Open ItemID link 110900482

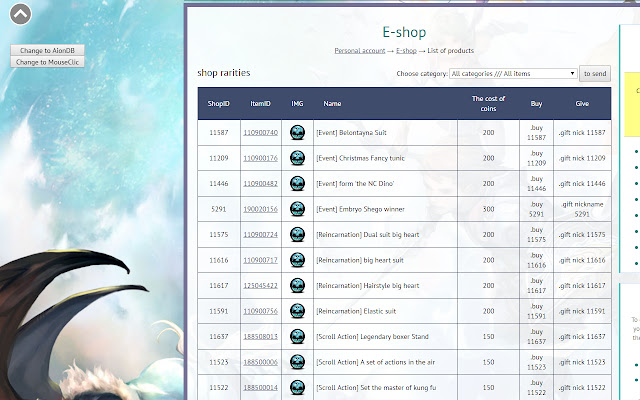260,184
